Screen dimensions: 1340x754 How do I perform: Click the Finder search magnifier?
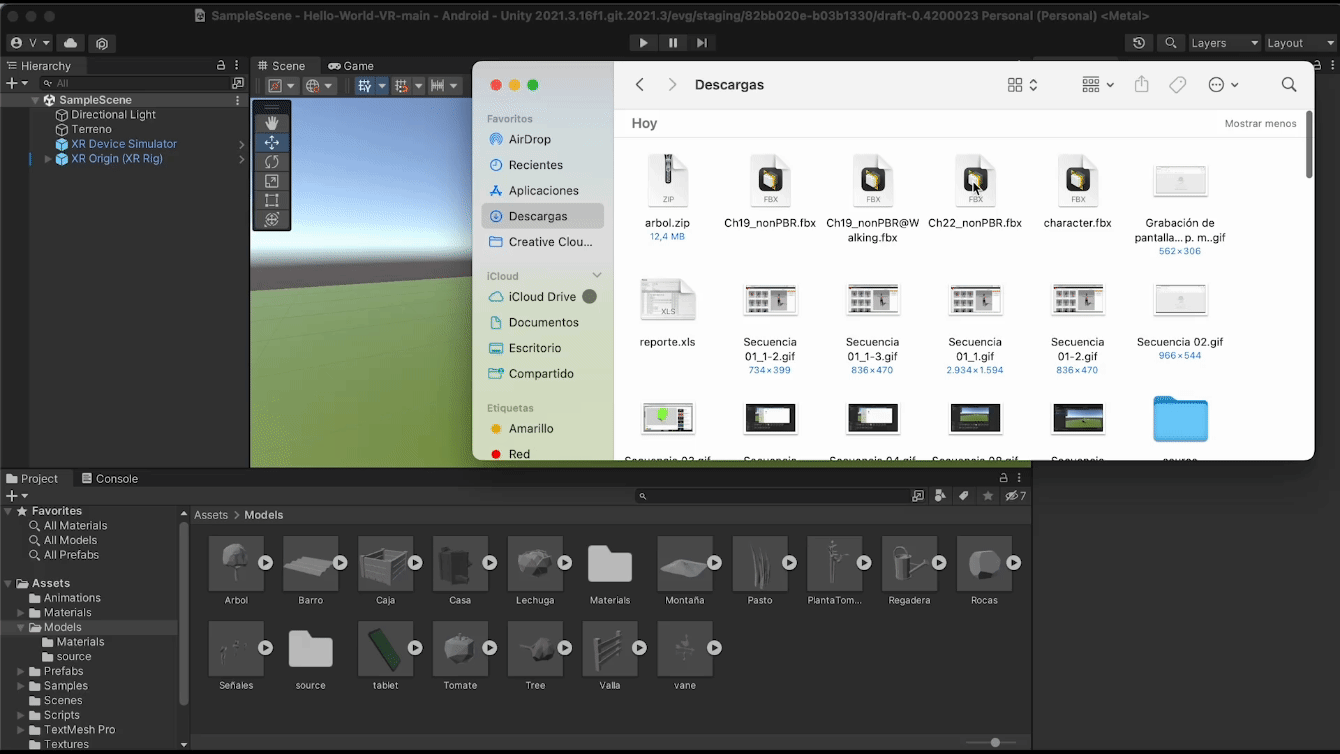tap(1289, 85)
